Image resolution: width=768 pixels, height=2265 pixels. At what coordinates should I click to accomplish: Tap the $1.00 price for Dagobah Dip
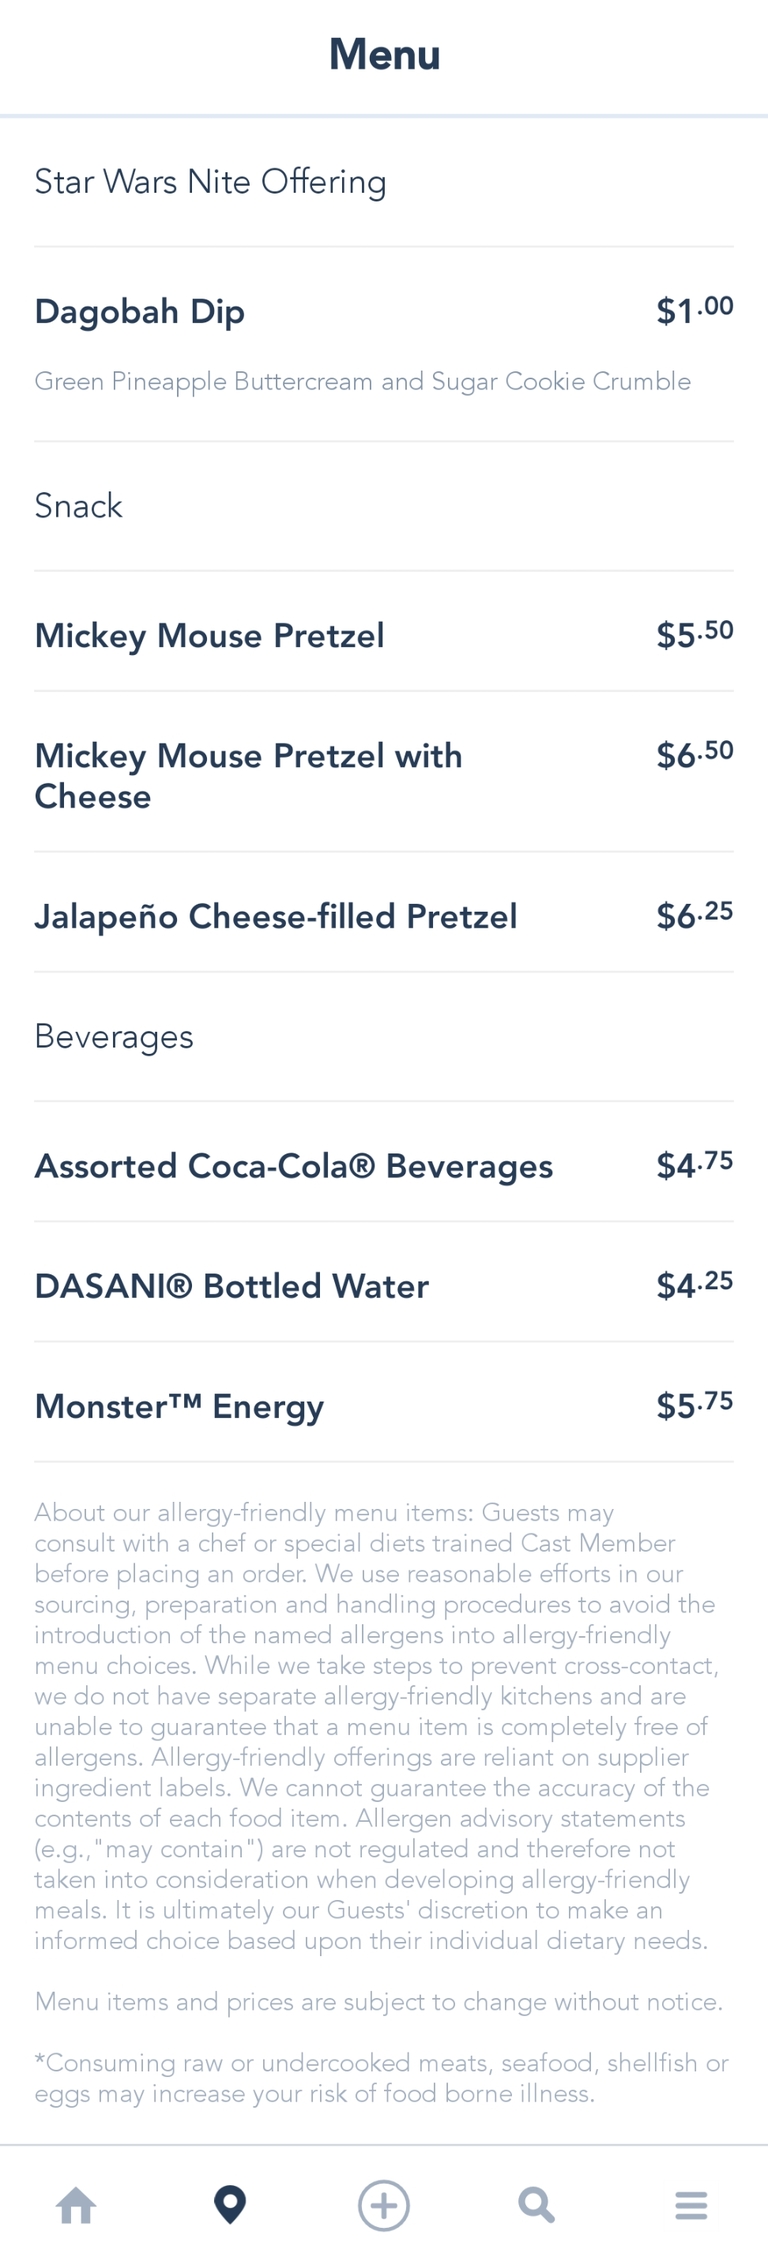click(x=694, y=310)
